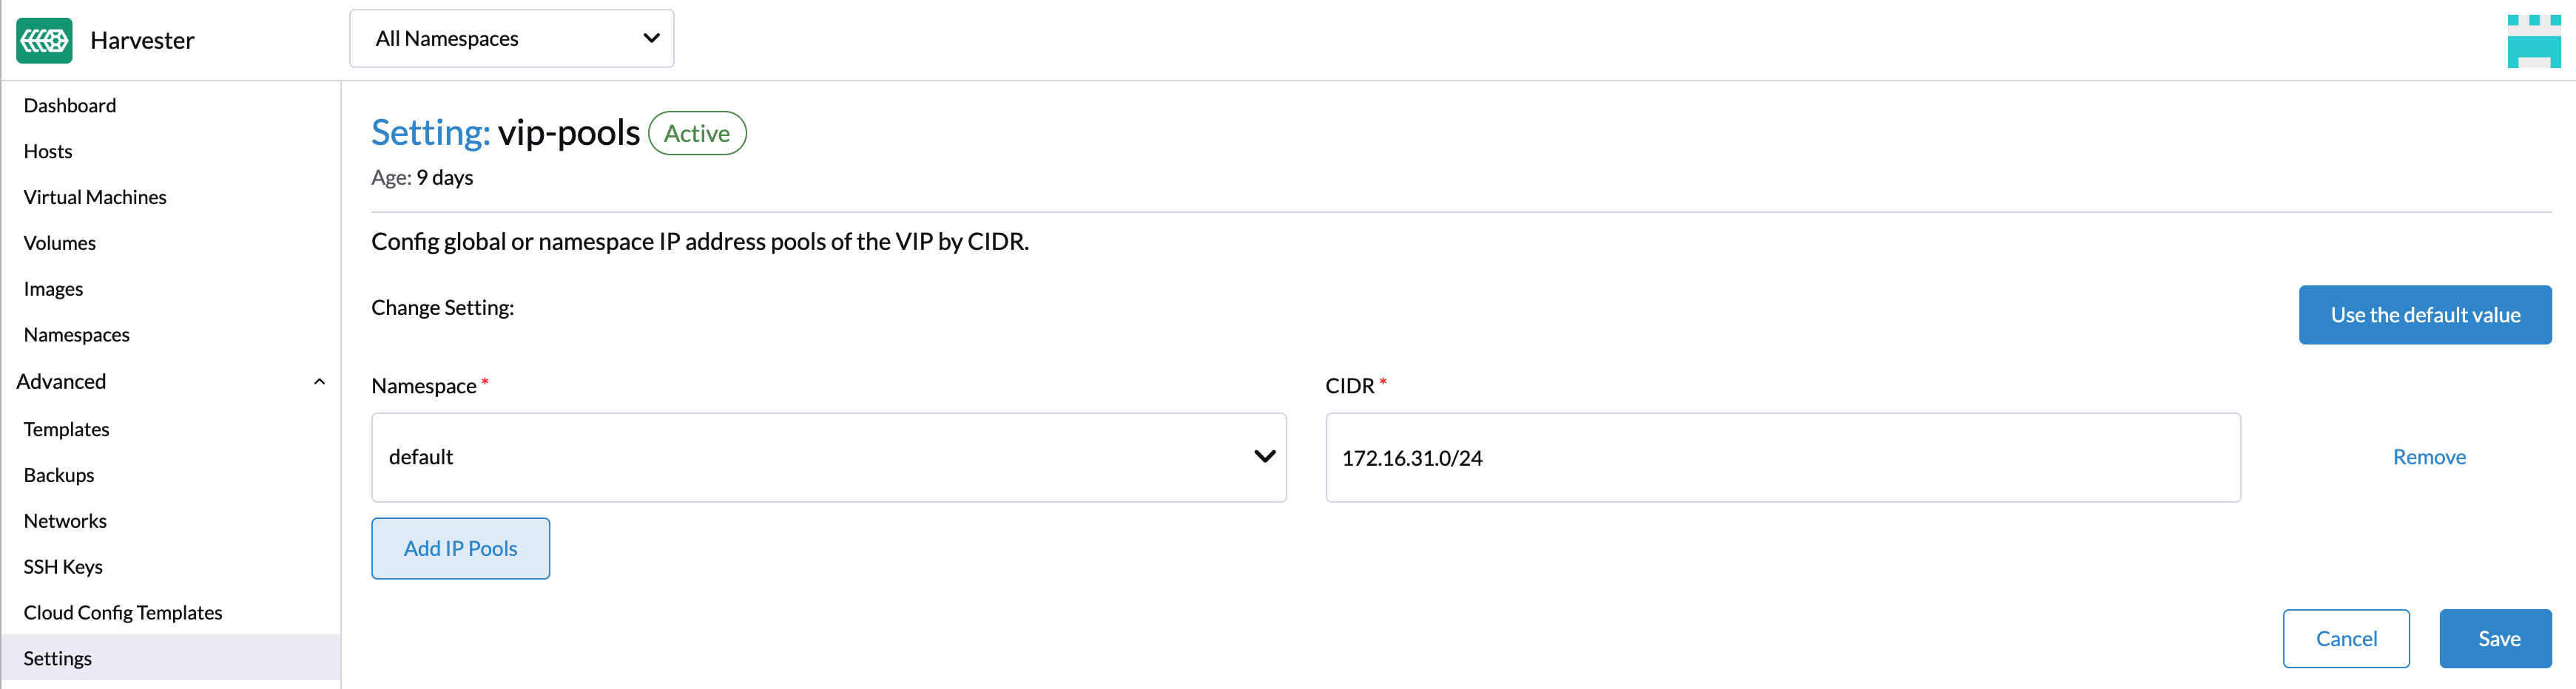This screenshot has width=2576, height=689.
Task: Click into the CIDR input field
Action: click(x=1782, y=458)
